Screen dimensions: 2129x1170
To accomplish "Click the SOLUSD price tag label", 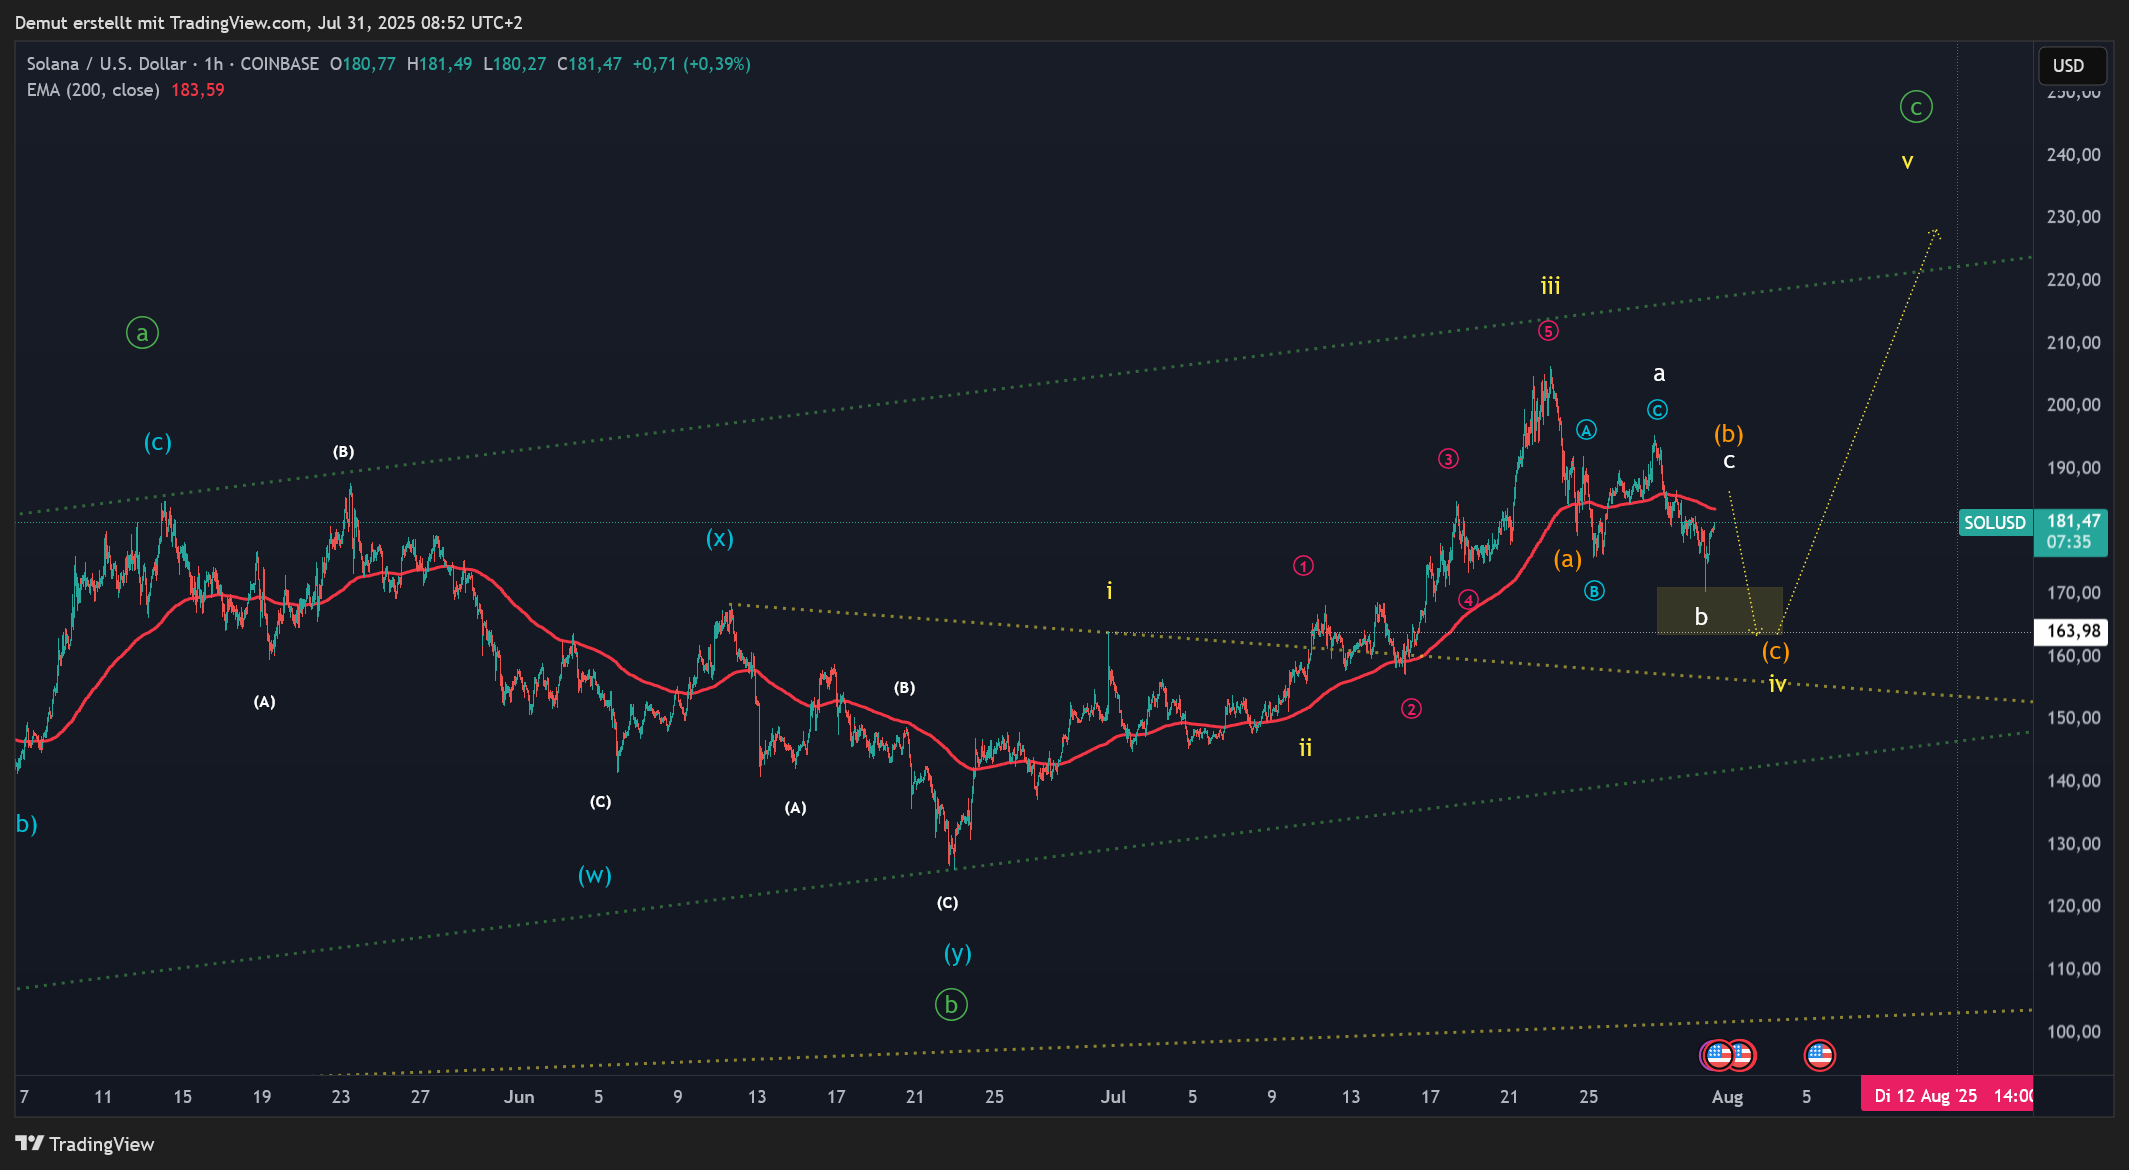I will 1994,522.
